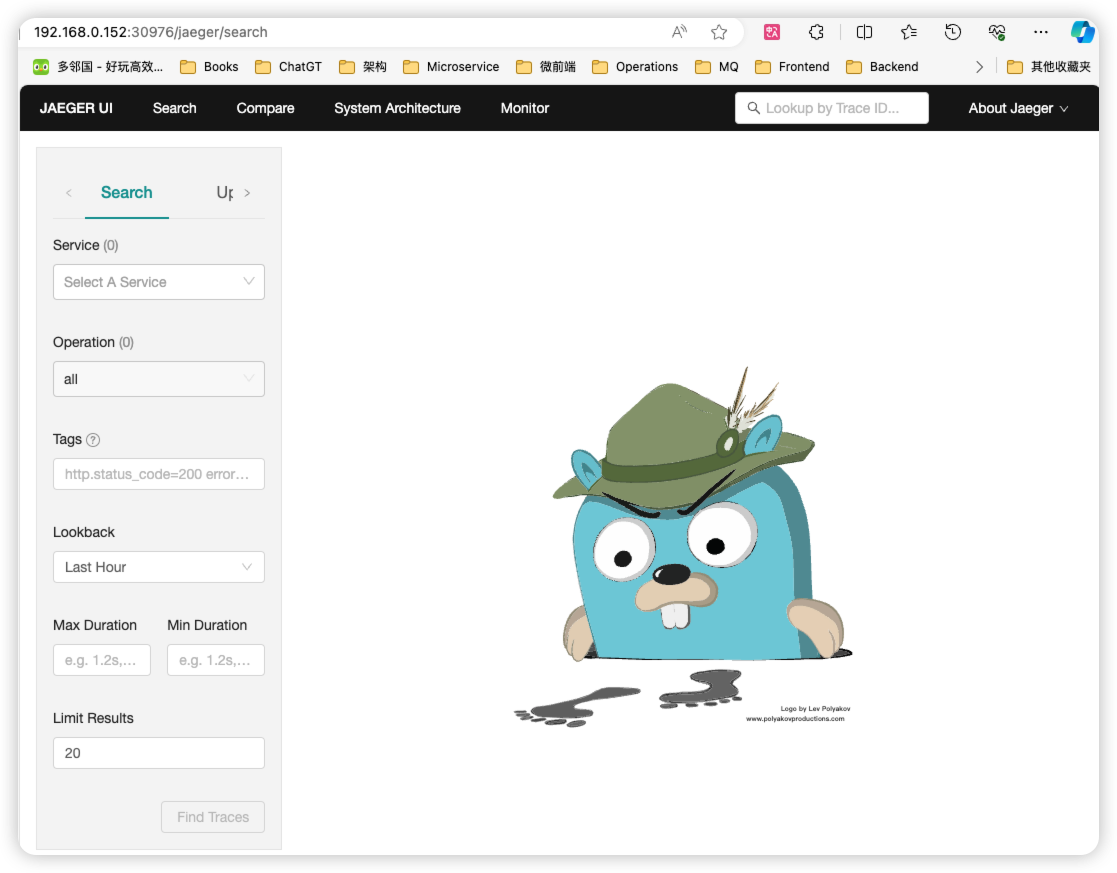Click the tab scroll right arrow

pyautogui.click(x=247, y=192)
